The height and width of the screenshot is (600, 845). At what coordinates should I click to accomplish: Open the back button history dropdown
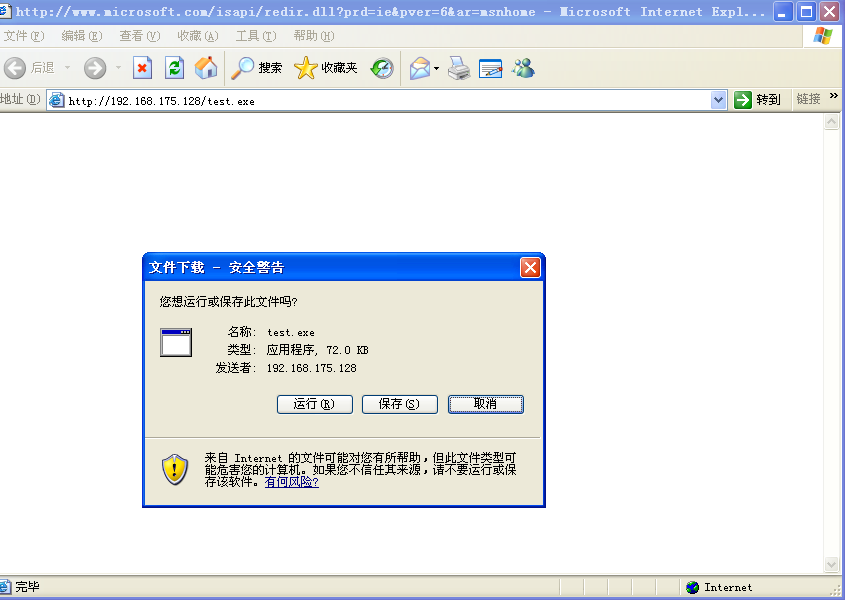pyautogui.click(x=67, y=68)
